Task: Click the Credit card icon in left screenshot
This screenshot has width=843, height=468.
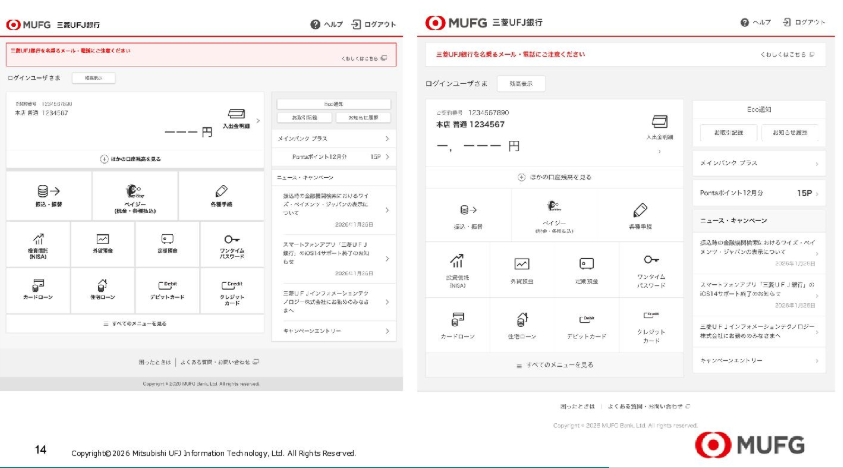Action: click(x=232, y=285)
